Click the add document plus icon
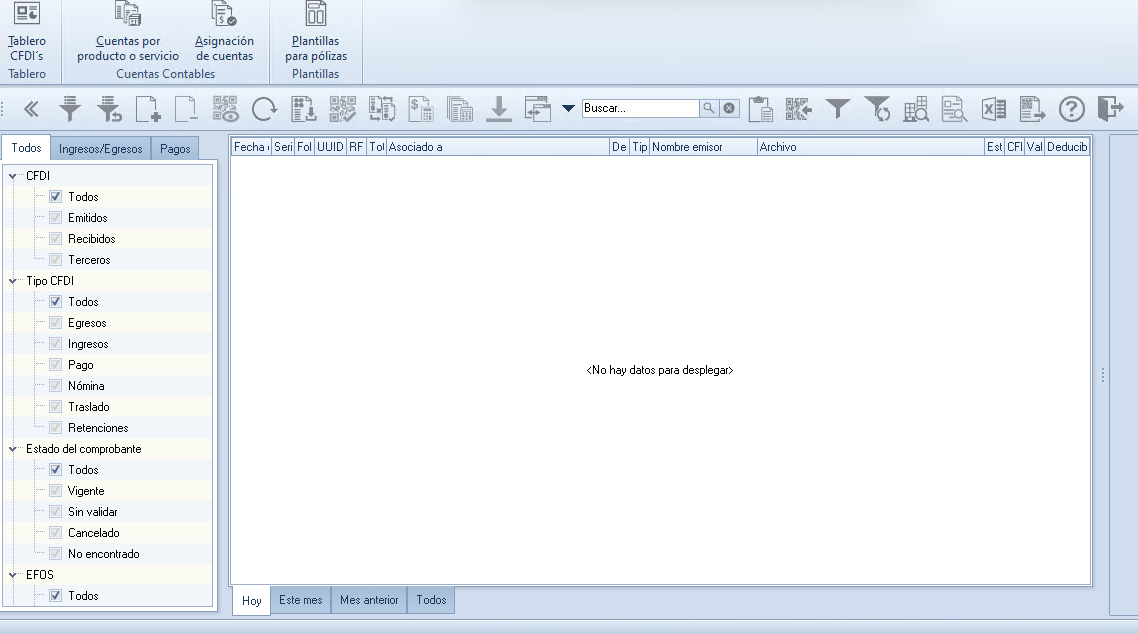Image resolution: width=1138 pixels, height=634 pixels. (148, 109)
